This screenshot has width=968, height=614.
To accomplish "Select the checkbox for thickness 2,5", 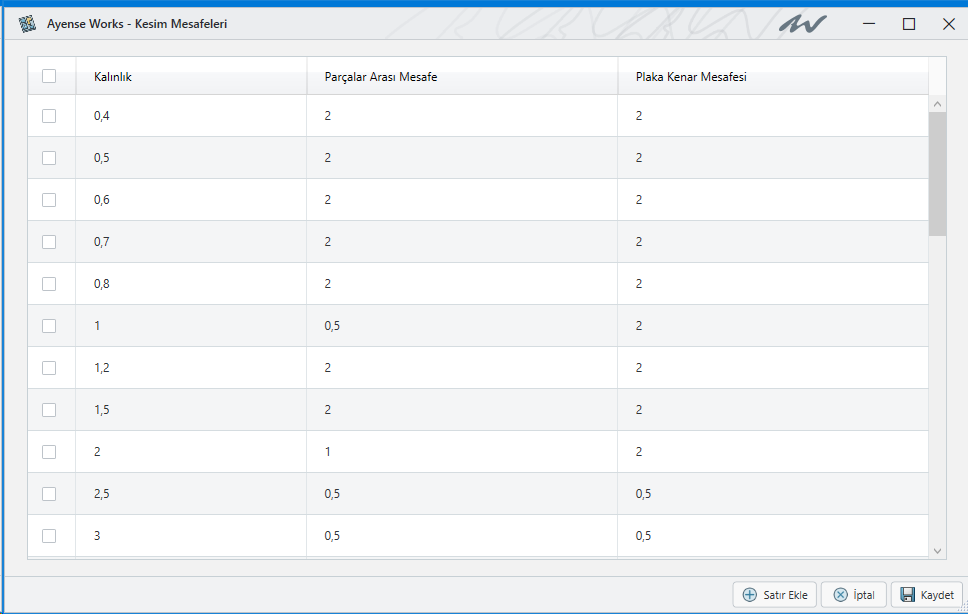I will (x=49, y=494).
